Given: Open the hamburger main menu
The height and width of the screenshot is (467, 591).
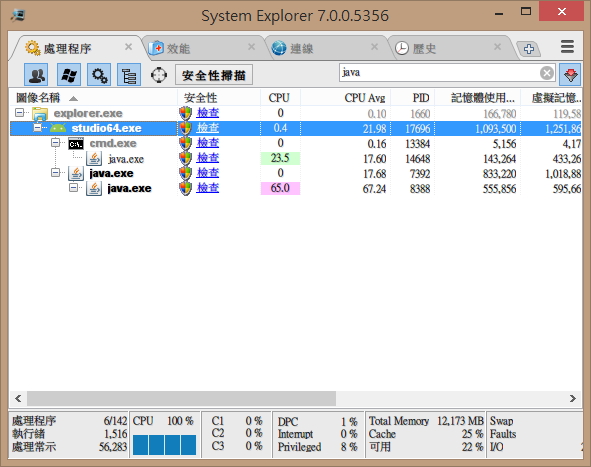Looking at the screenshot, I should pos(567,47).
